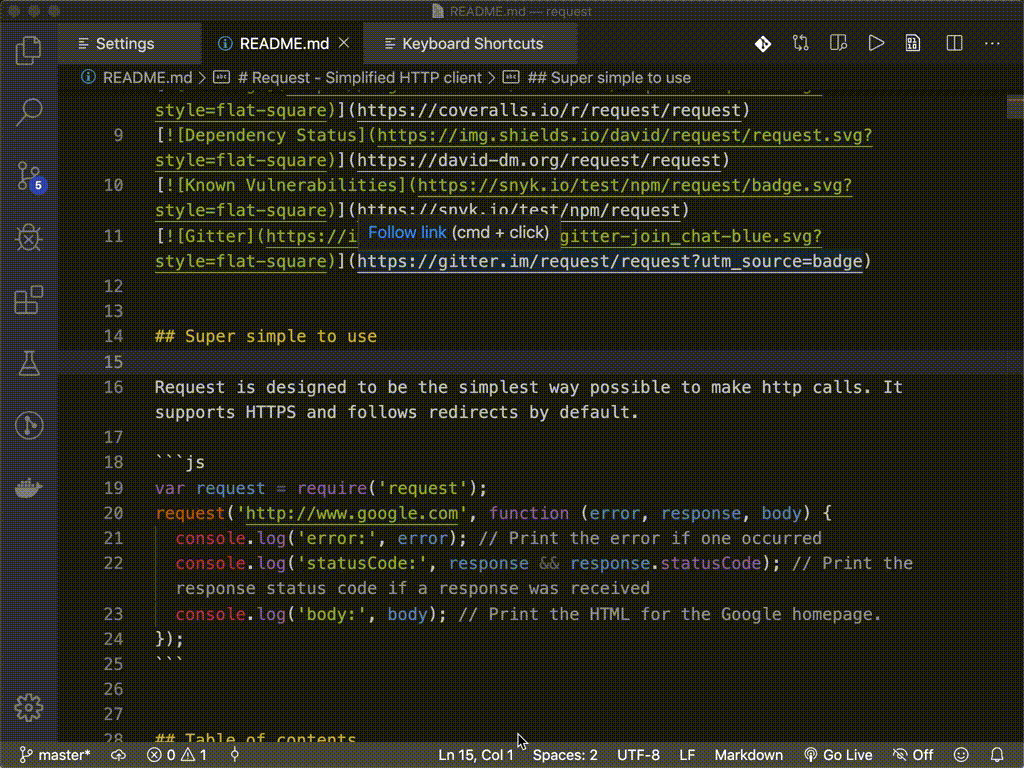The image size is (1024, 768).
Task: Click the http://www.google.com link in code
Action: [x=352, y=513]
